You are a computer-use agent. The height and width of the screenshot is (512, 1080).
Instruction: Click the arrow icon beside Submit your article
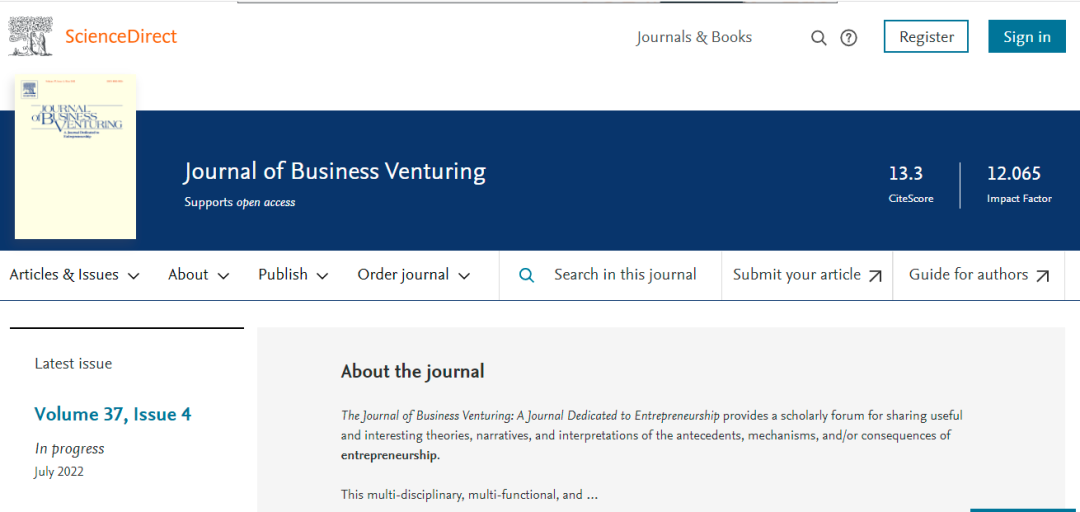(x=875, y=276)
